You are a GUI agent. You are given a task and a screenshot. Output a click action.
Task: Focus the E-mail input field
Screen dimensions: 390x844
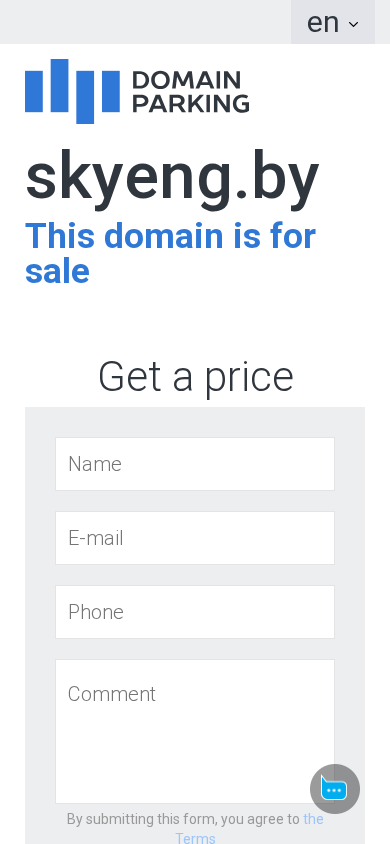(x=195, y=538)
